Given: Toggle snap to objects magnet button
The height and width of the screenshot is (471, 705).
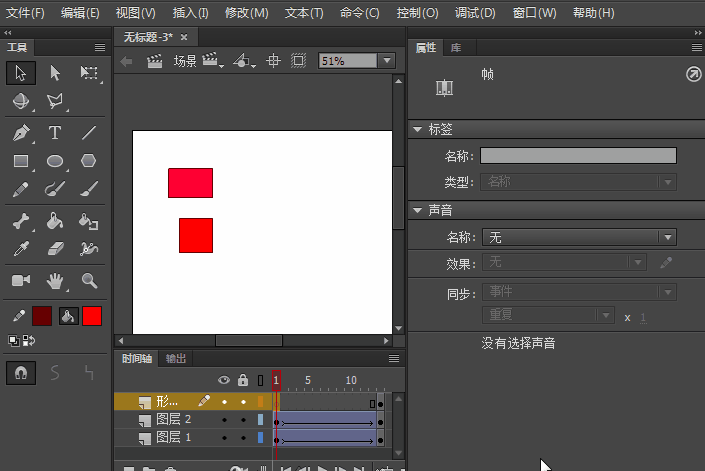Looking at the screenshot, I should pos(21,372).
